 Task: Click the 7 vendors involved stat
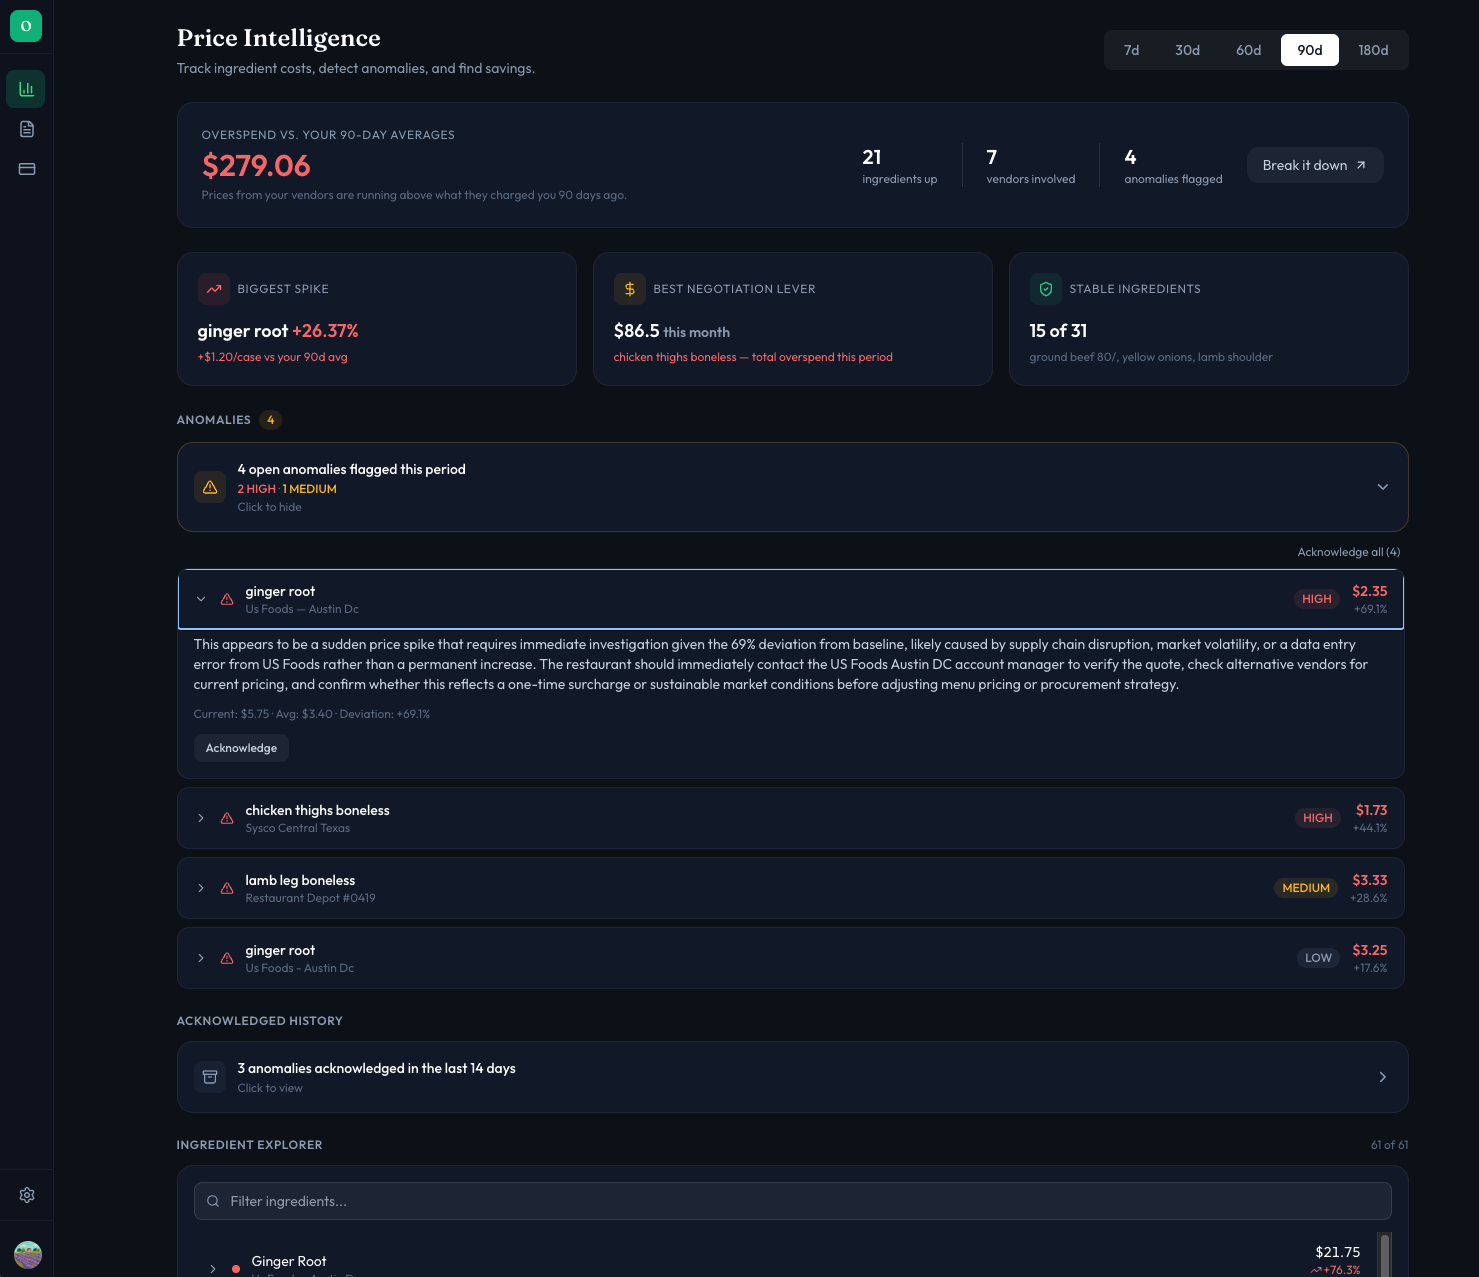(x=1031, y=166)
